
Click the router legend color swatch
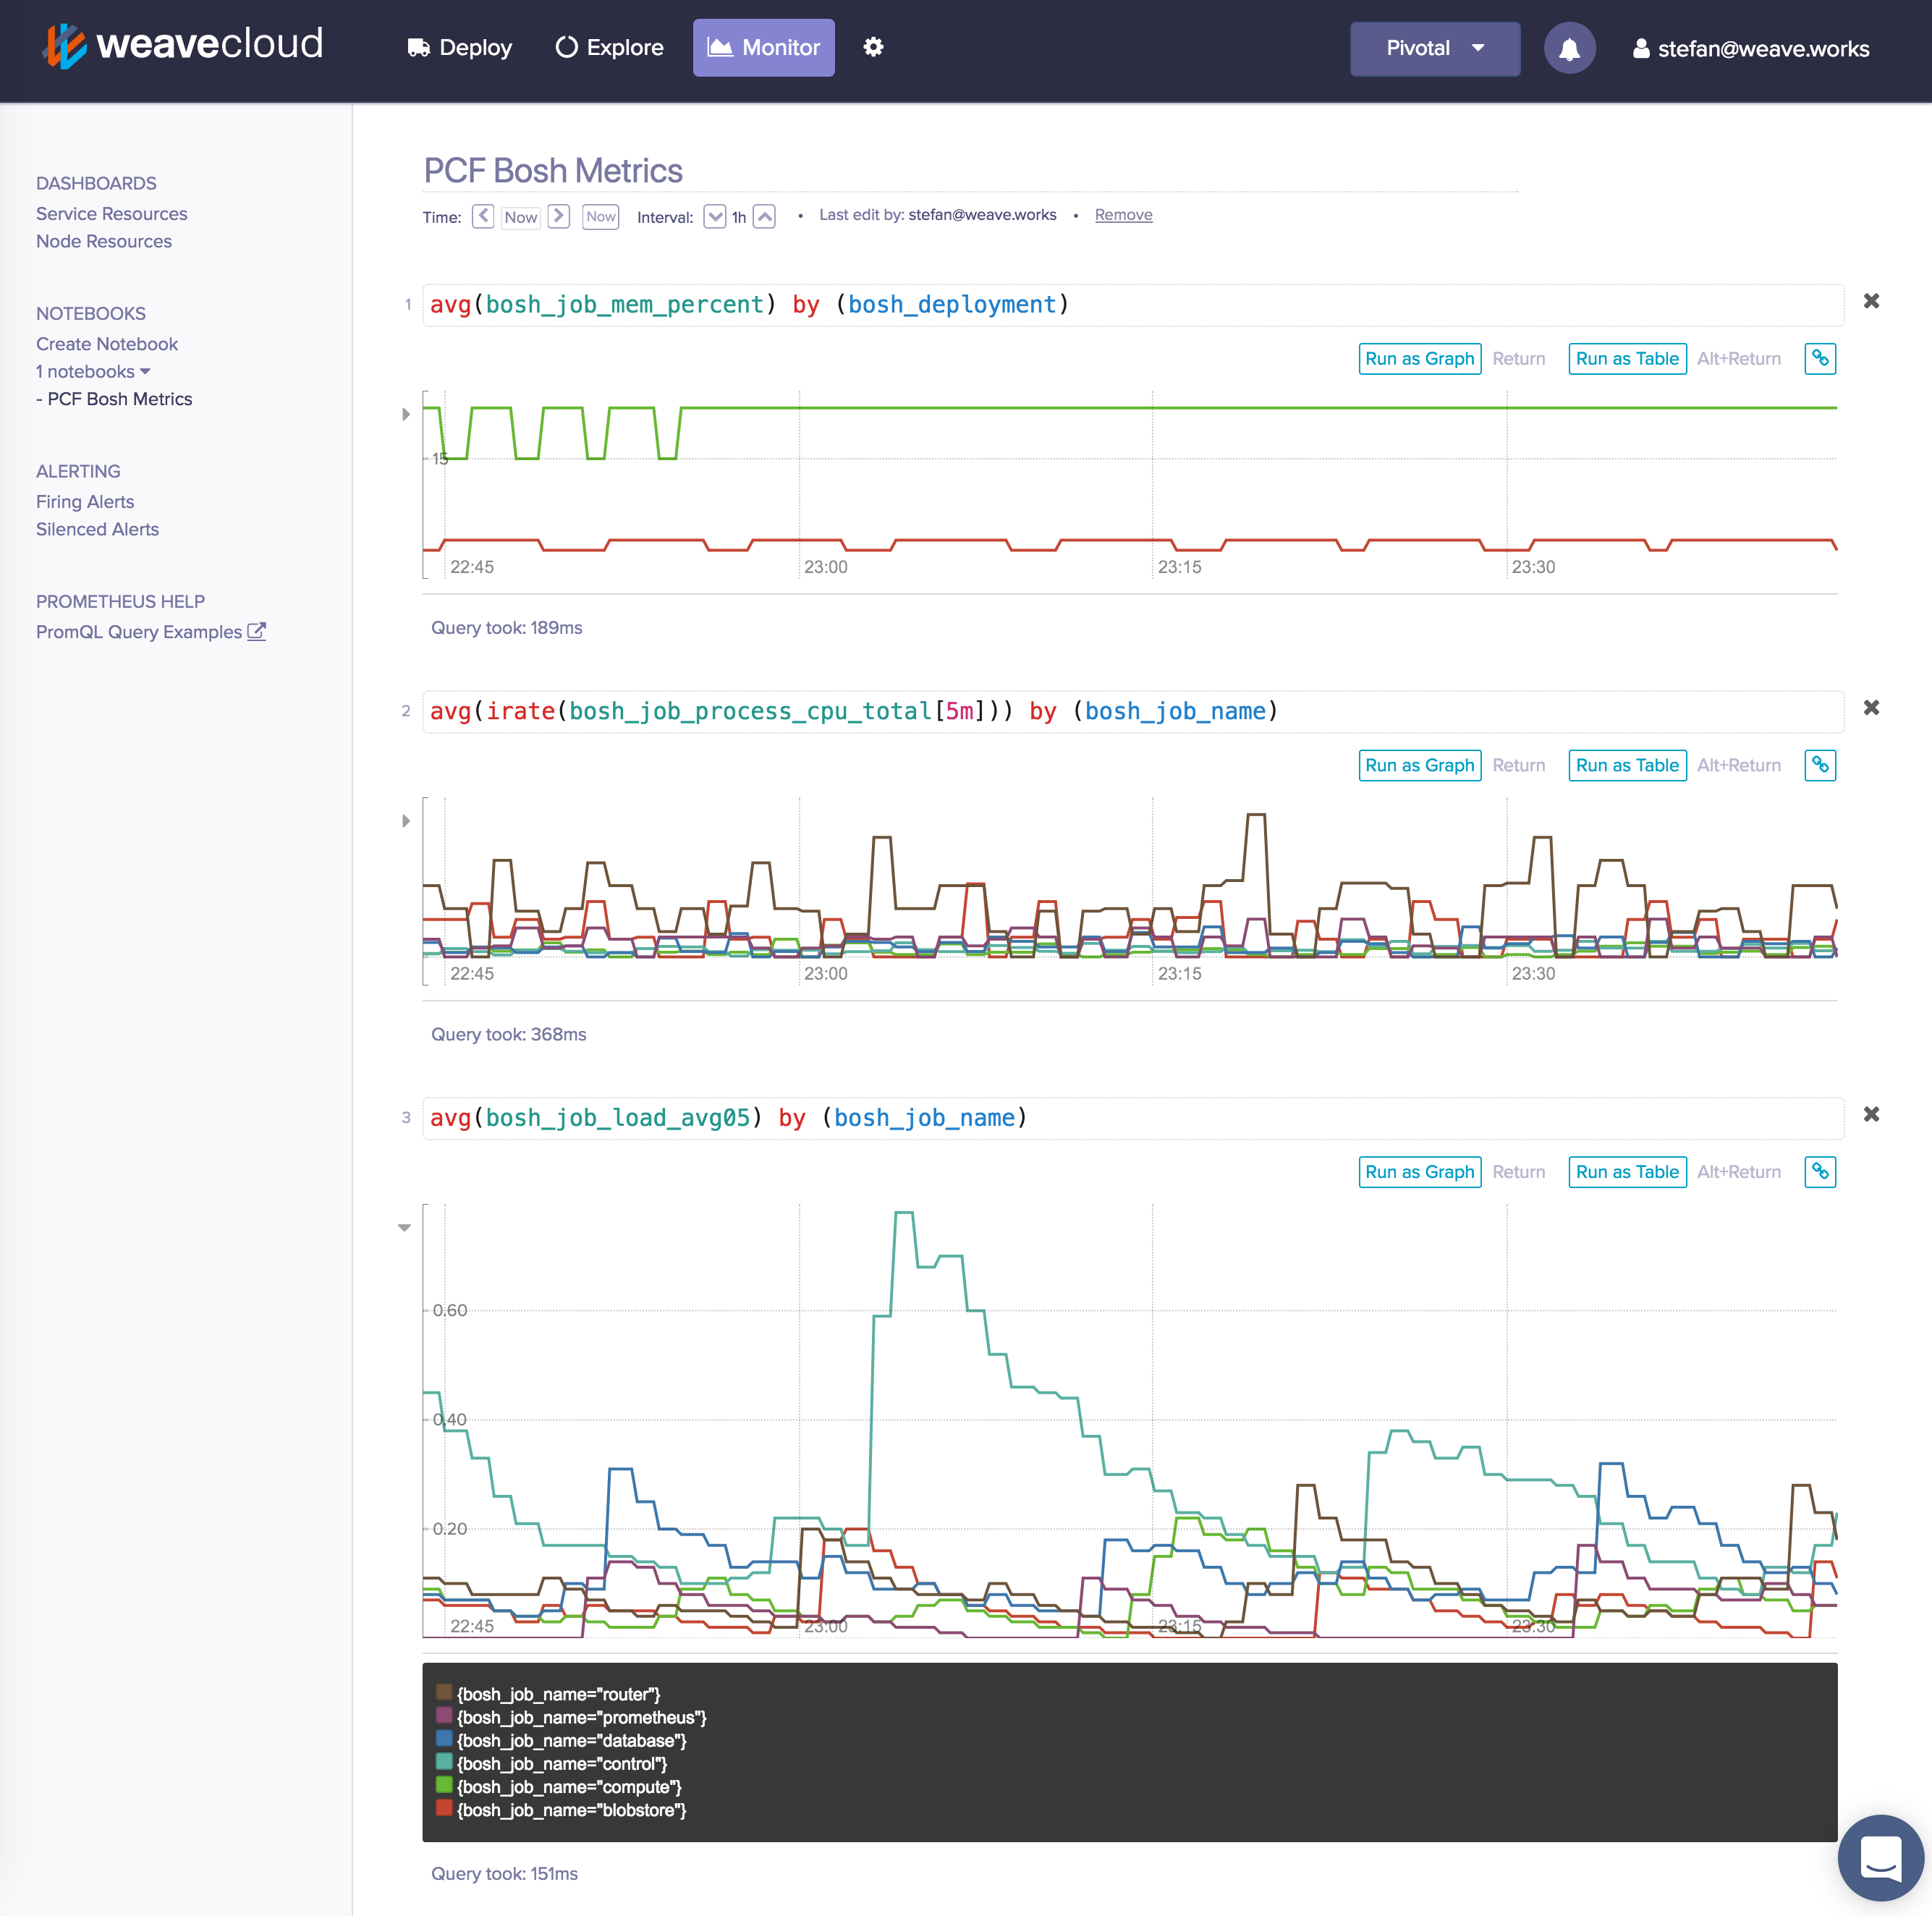(444, 1692)
